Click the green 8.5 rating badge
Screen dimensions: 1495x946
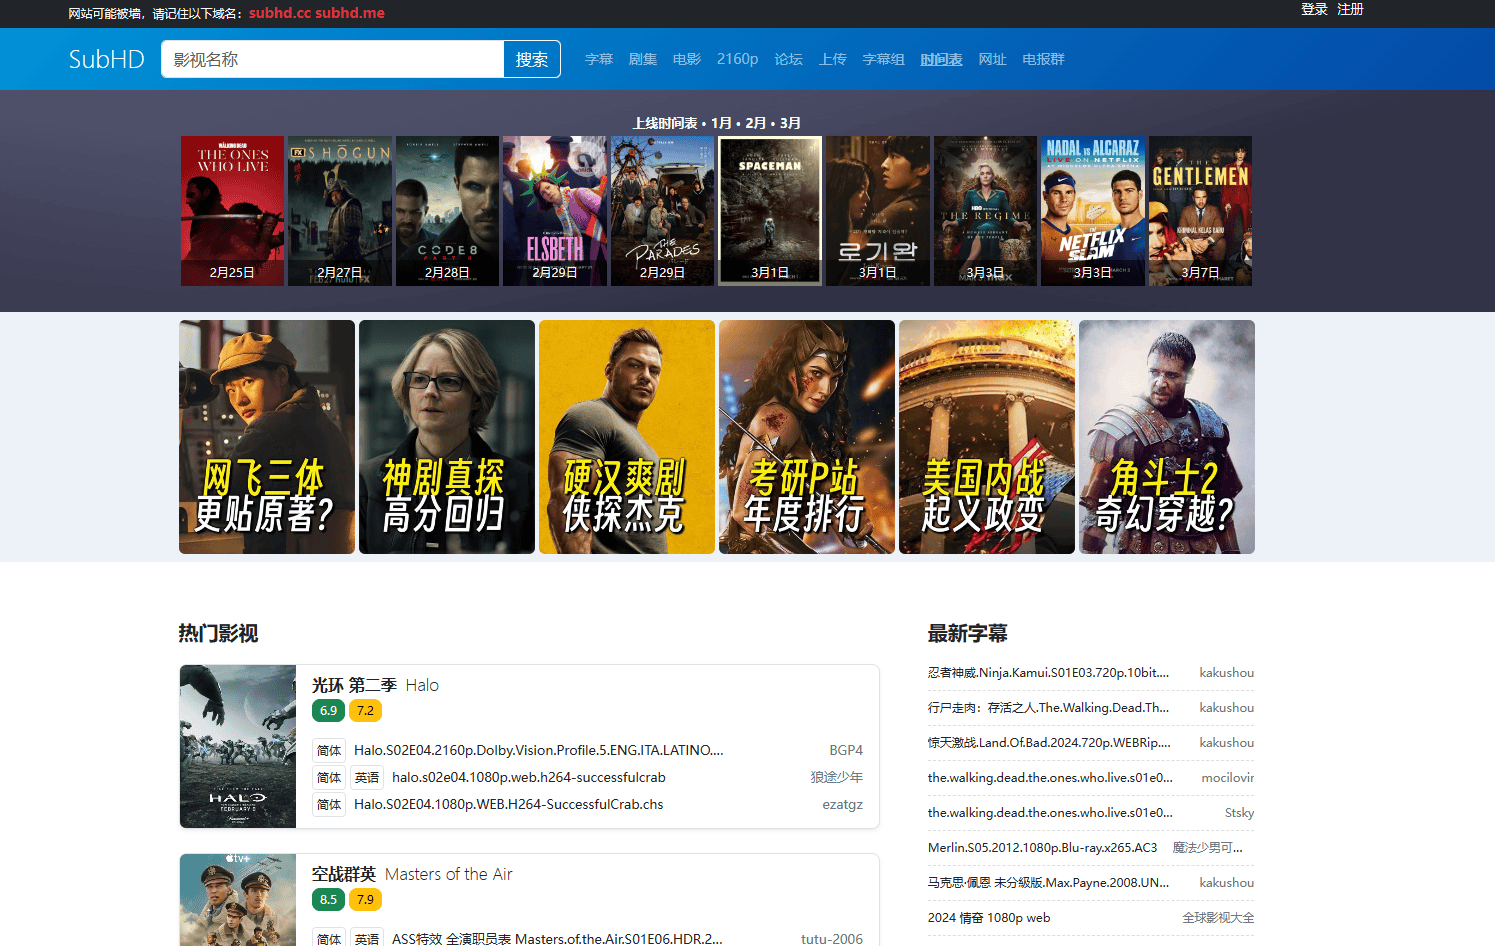[328, 899]
